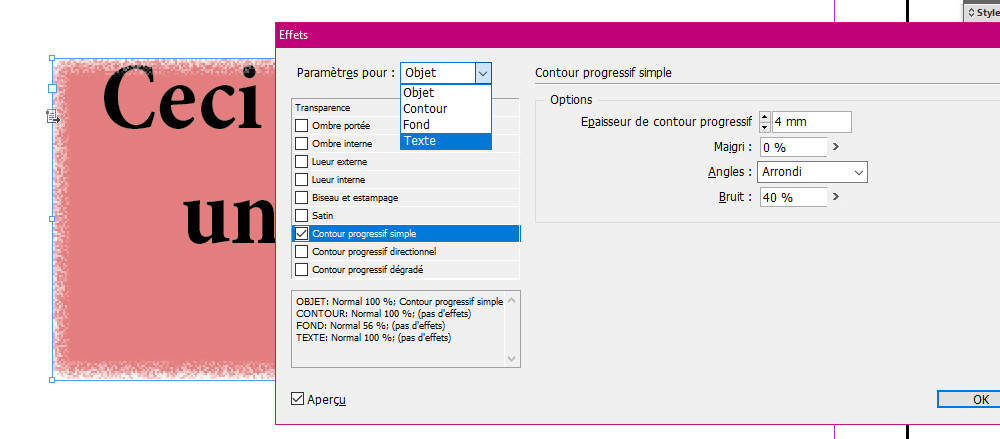The image size is (1000, 439).
Task: Click the summary box scroll down arrow
Action: coord(512,359)
